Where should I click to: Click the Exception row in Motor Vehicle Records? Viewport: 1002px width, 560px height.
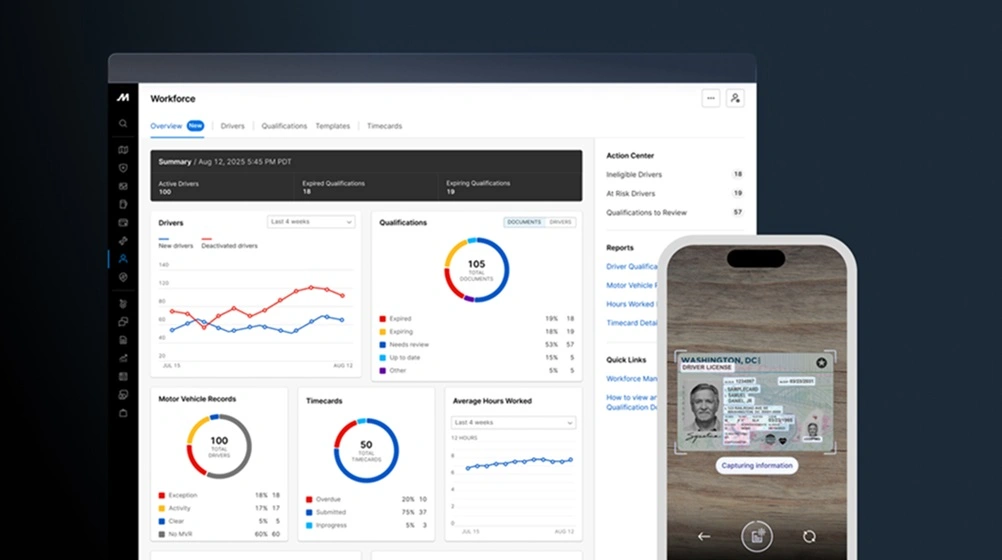coord(219,495)
